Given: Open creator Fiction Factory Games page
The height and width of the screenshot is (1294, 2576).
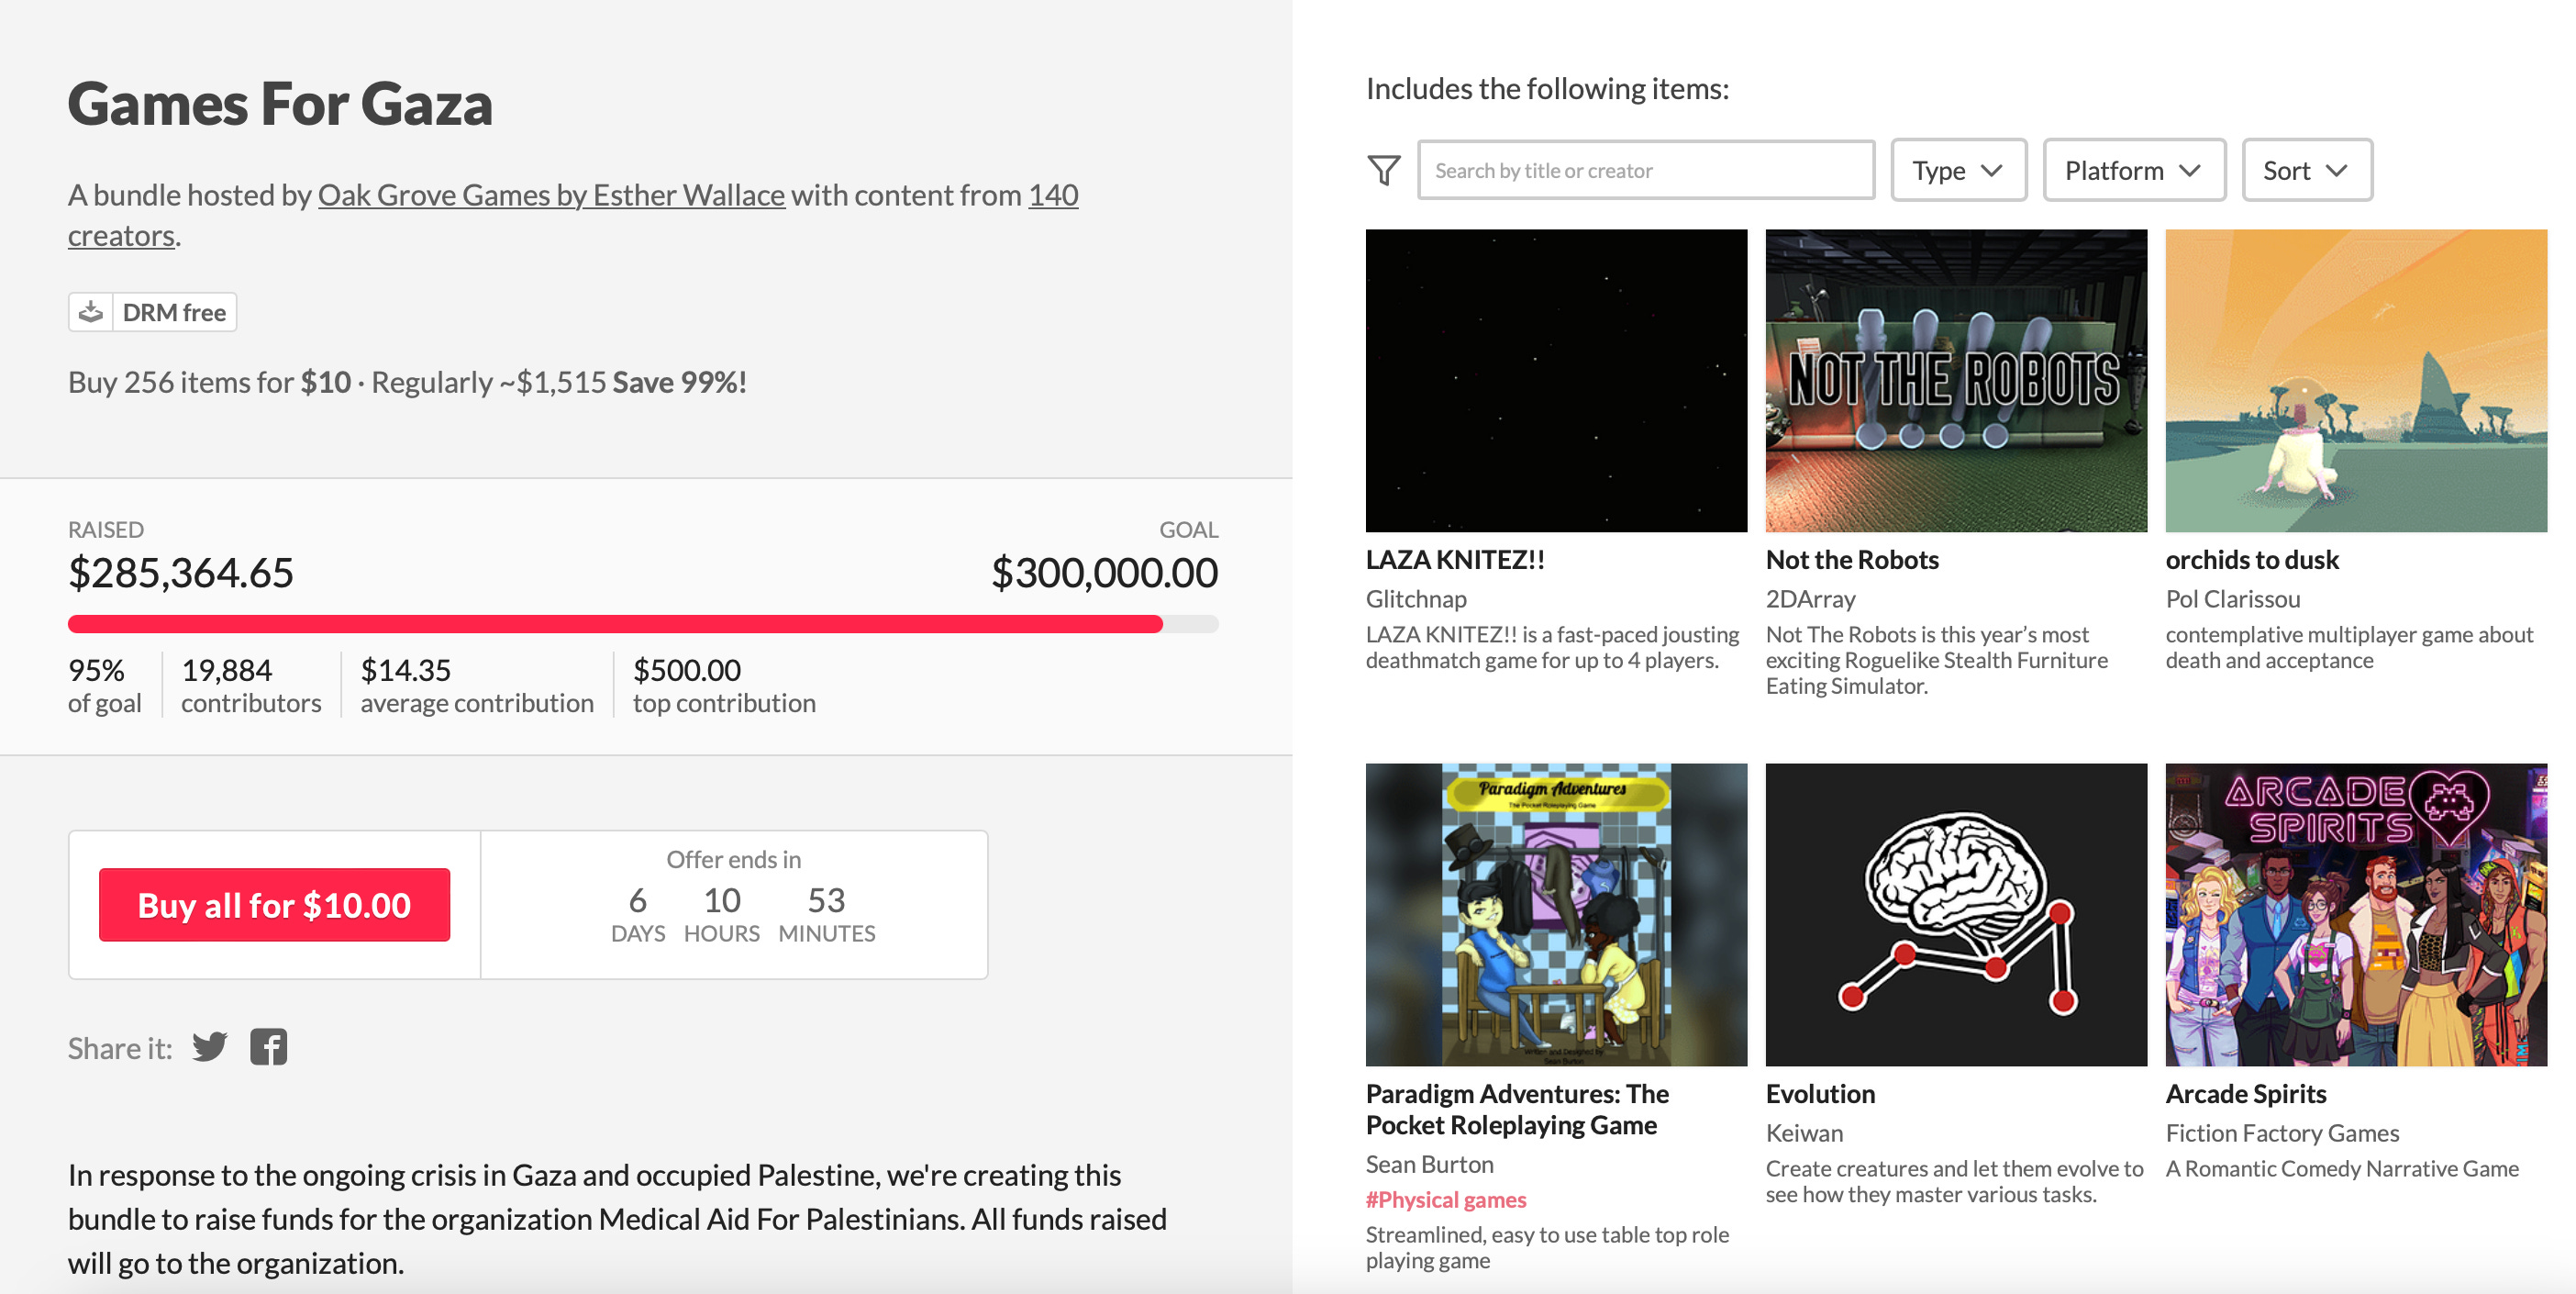Looking at the screenshot, I should pos(2282,1133).
